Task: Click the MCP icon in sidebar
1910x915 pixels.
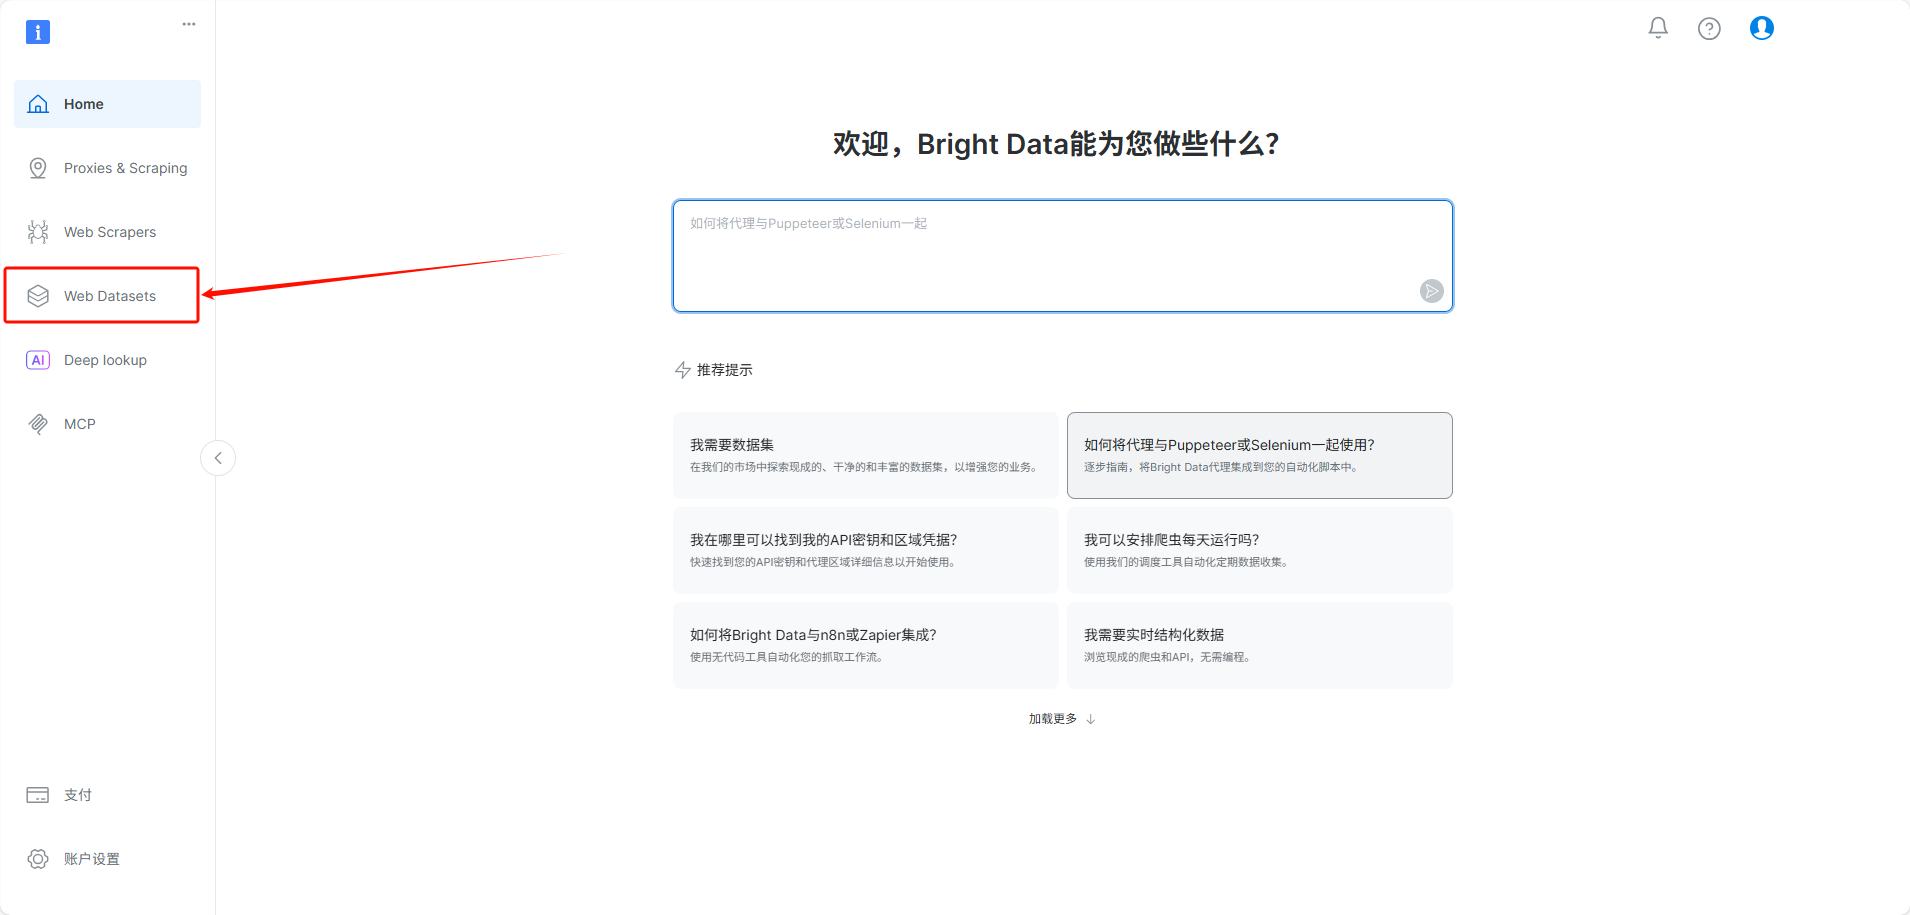Action: coord(38,424)
